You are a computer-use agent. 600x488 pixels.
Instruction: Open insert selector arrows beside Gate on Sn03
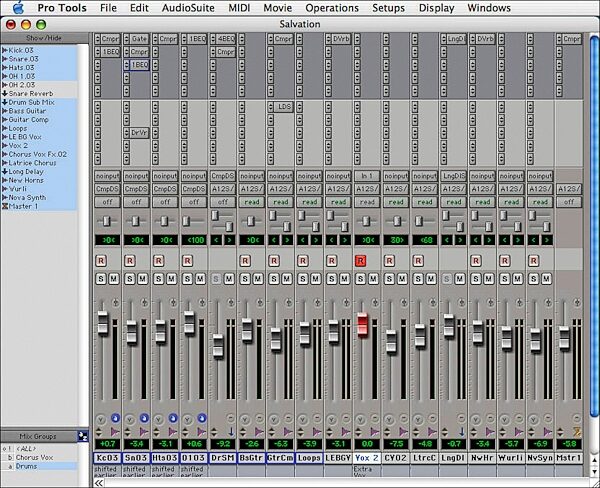click(x=127, y=39)
